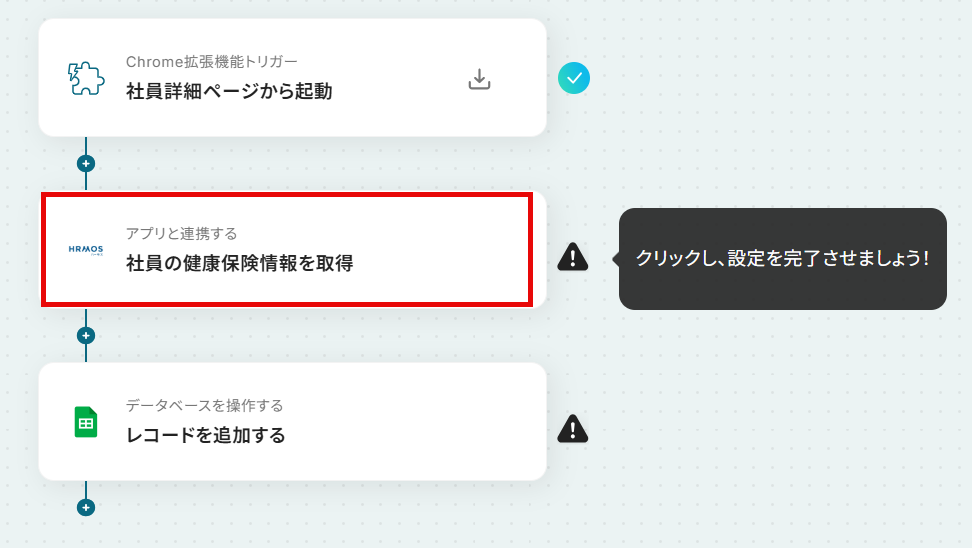Viewport: 972px width, 548px height.
Task: Click the download icon on the trigger card
Action: click(x=479, y=79)
